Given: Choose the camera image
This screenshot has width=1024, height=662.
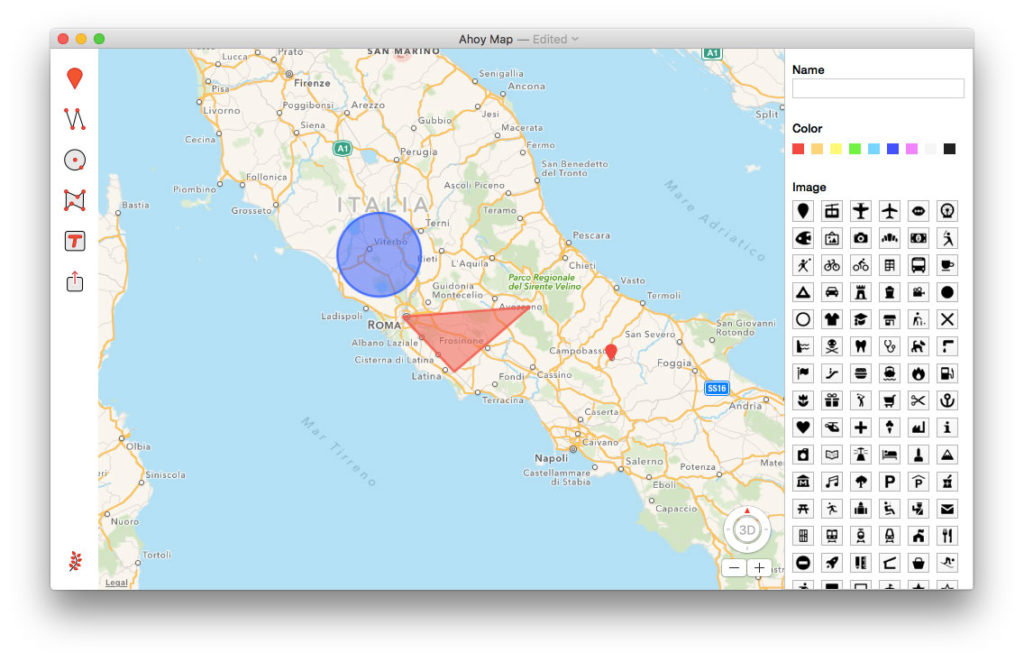Looking at the screenshot, I should tap(861, 238).
